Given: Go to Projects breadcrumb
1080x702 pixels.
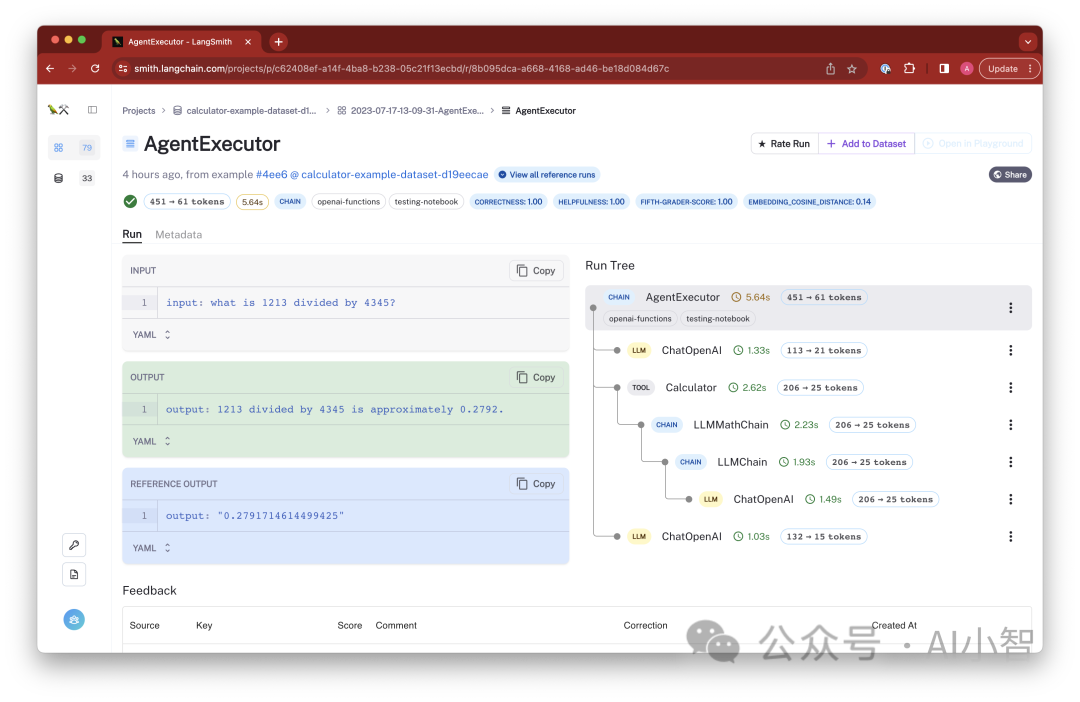Looking at the screenshot, I should (x=138, y=110).
